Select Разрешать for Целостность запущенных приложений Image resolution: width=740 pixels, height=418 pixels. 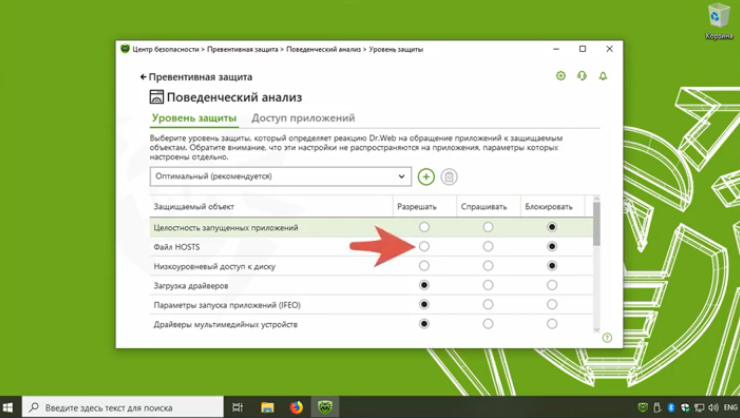click(x=424, y=227)
